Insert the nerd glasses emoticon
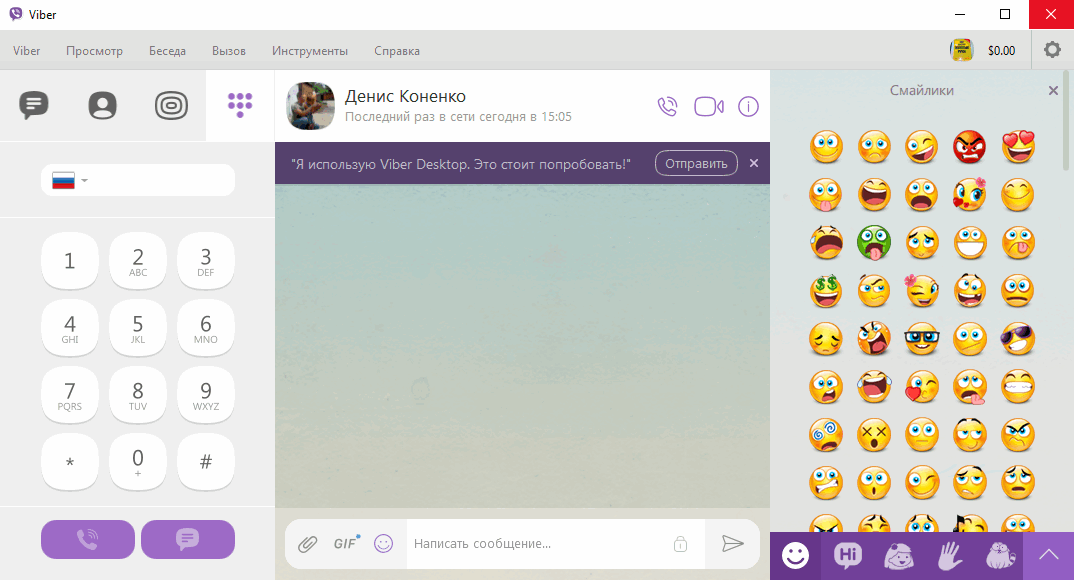This screenshot has width=1074, height=580. click(922, 338)
